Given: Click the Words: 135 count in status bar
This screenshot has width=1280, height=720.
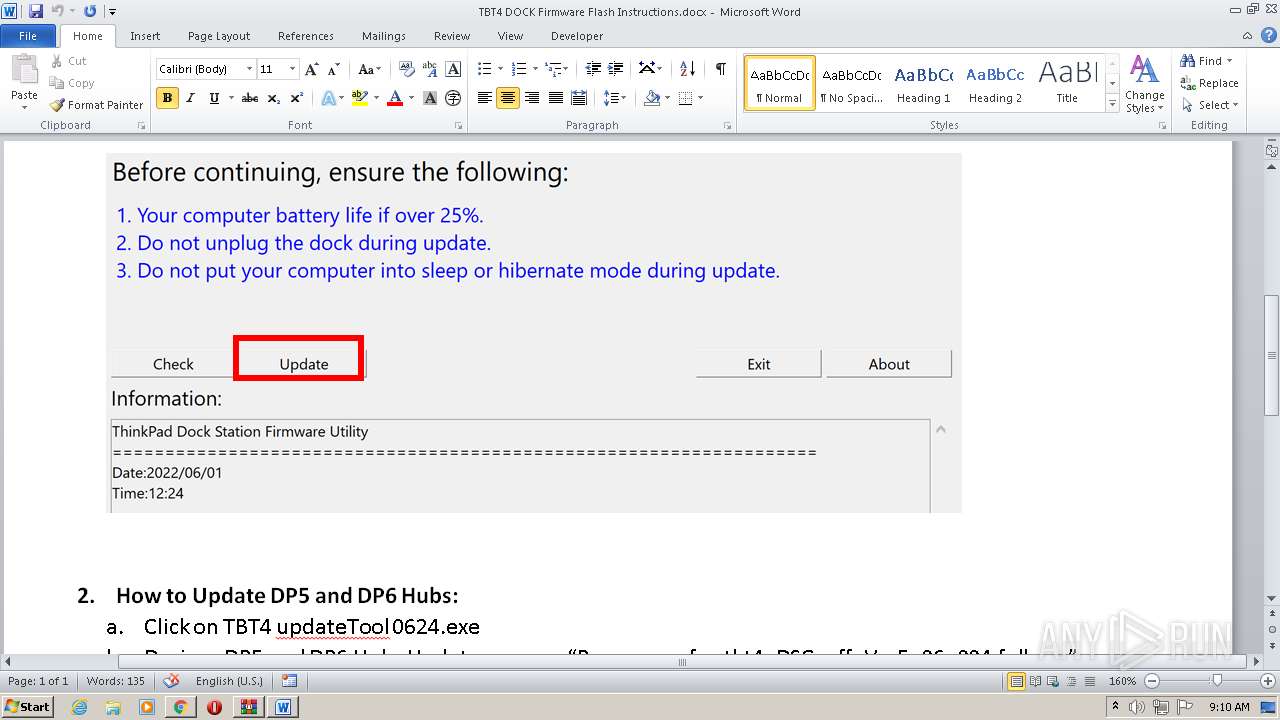Looking at the screenshot, I should 116,681.
